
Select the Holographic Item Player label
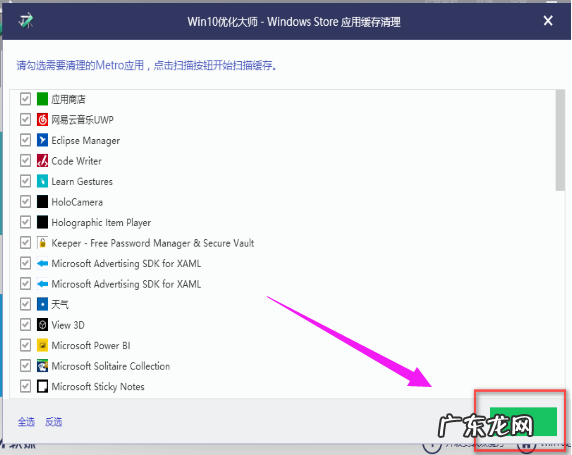coord(101,223)
